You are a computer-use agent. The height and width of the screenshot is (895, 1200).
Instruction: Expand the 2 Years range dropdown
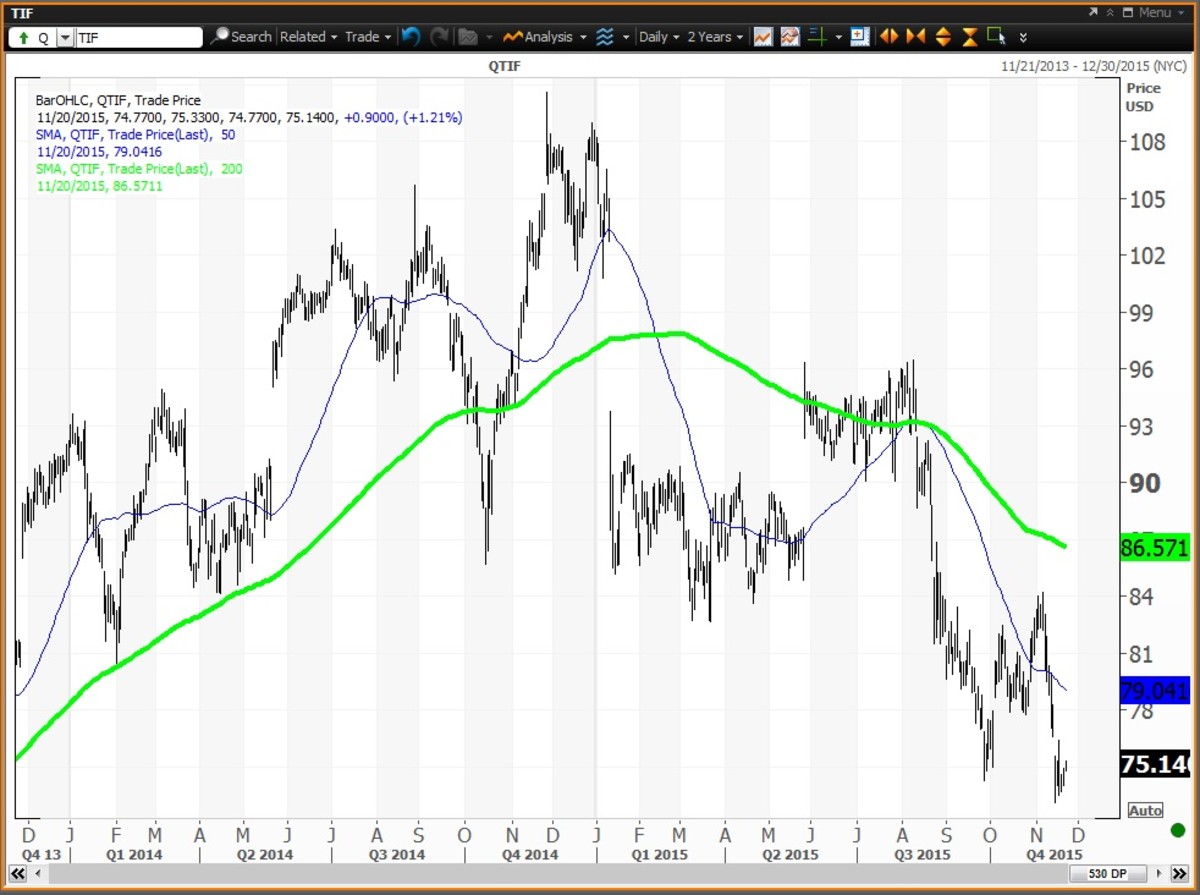[x=715, y=37]
